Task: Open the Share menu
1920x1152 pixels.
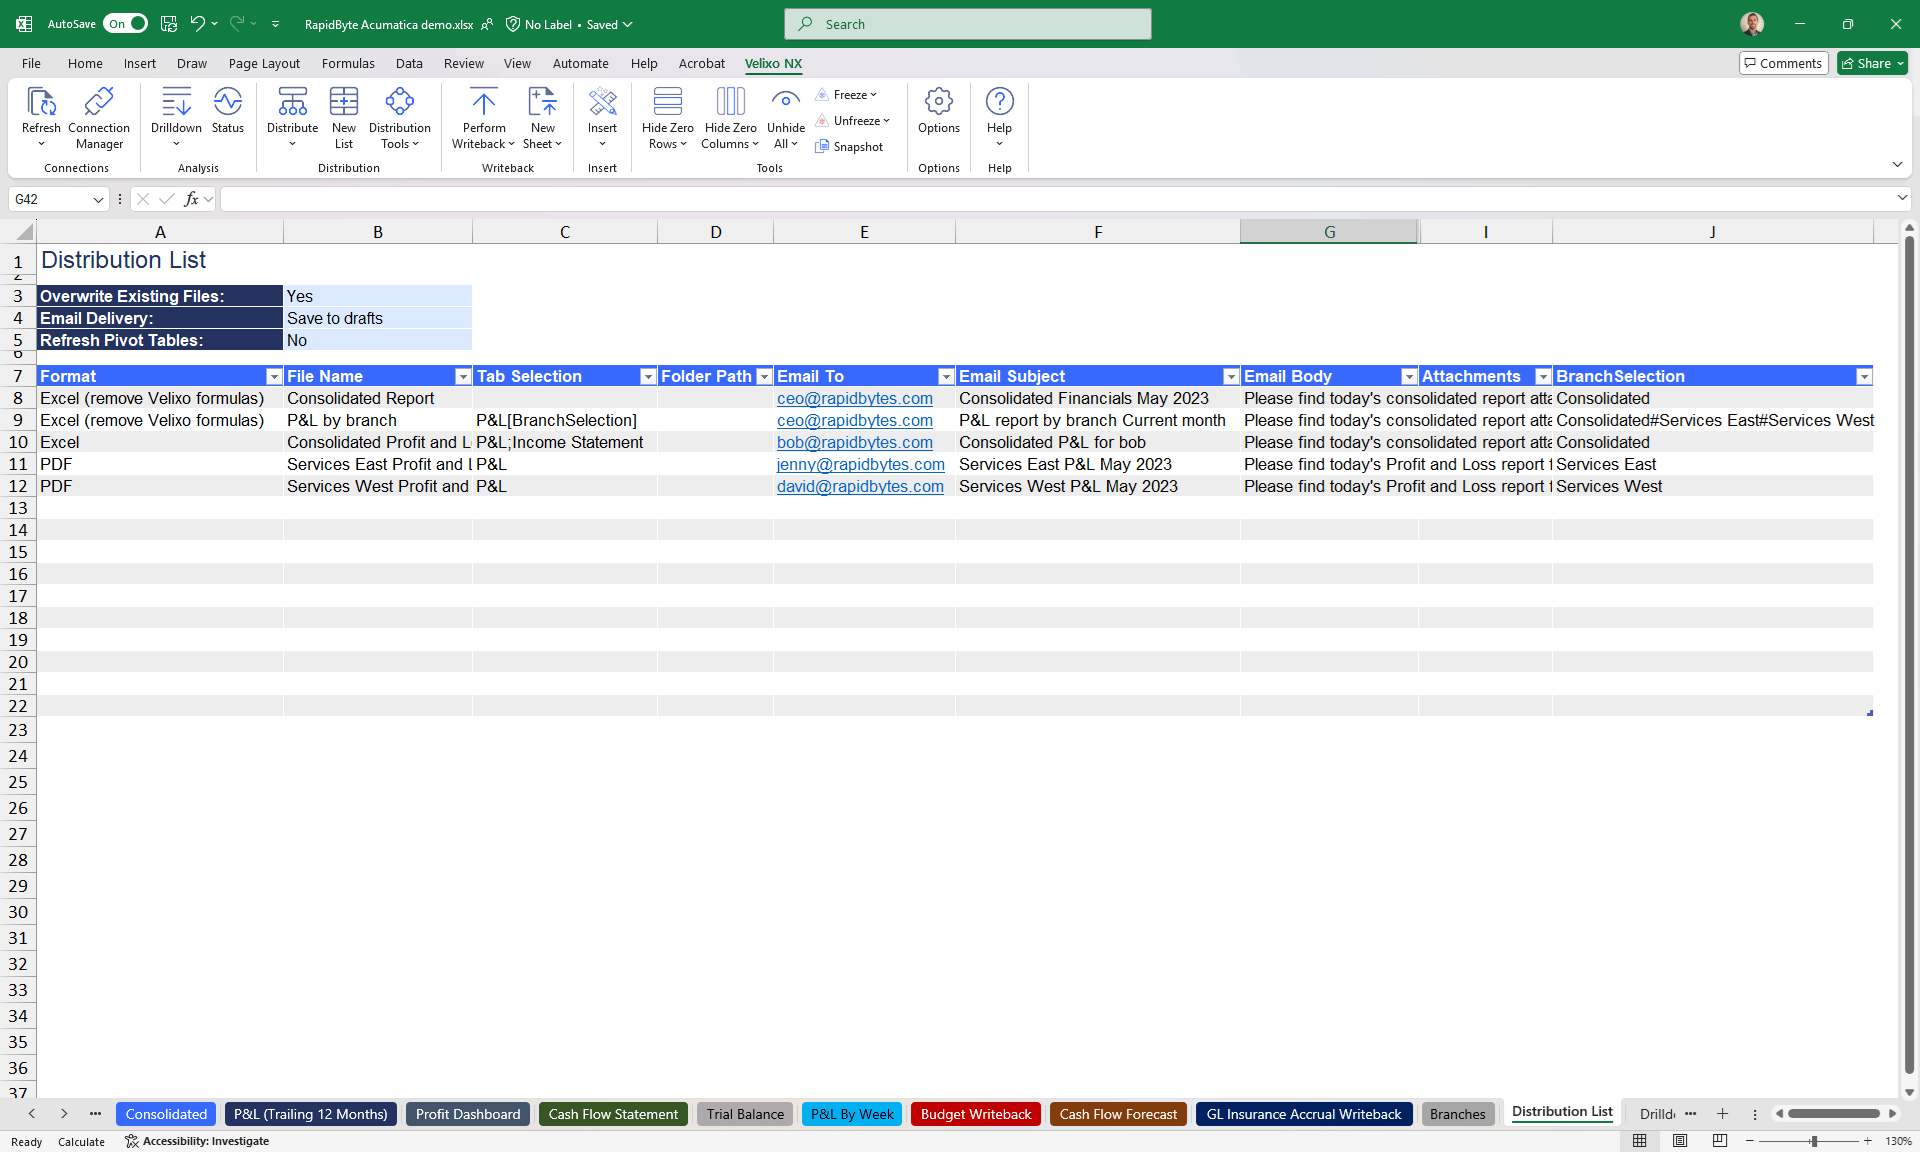Action: [1869, 63]
